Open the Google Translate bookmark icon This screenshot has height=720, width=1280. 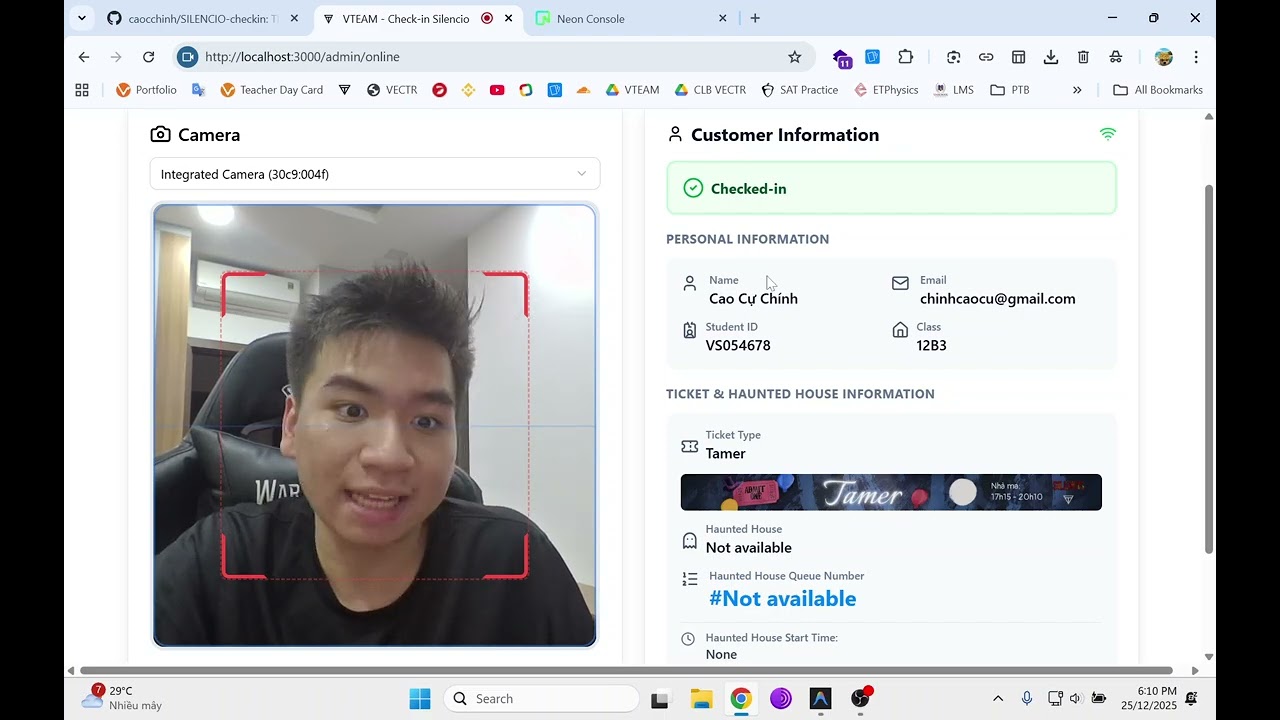point(198,90)
